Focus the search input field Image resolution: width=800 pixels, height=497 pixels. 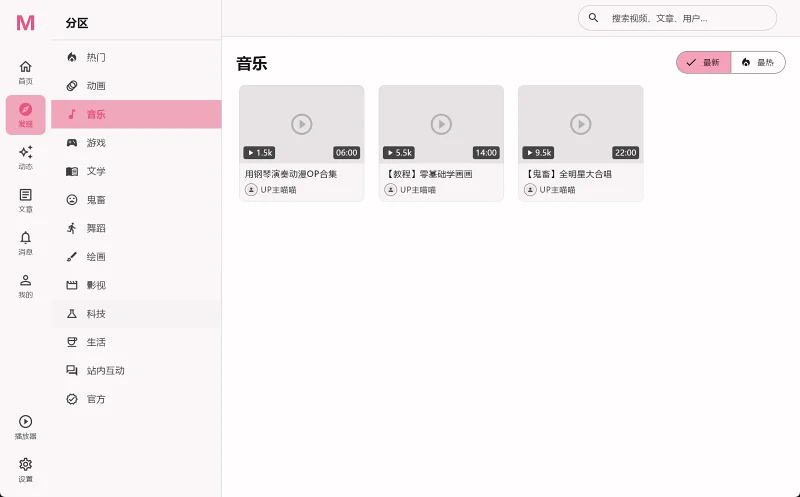pos(678,18)
